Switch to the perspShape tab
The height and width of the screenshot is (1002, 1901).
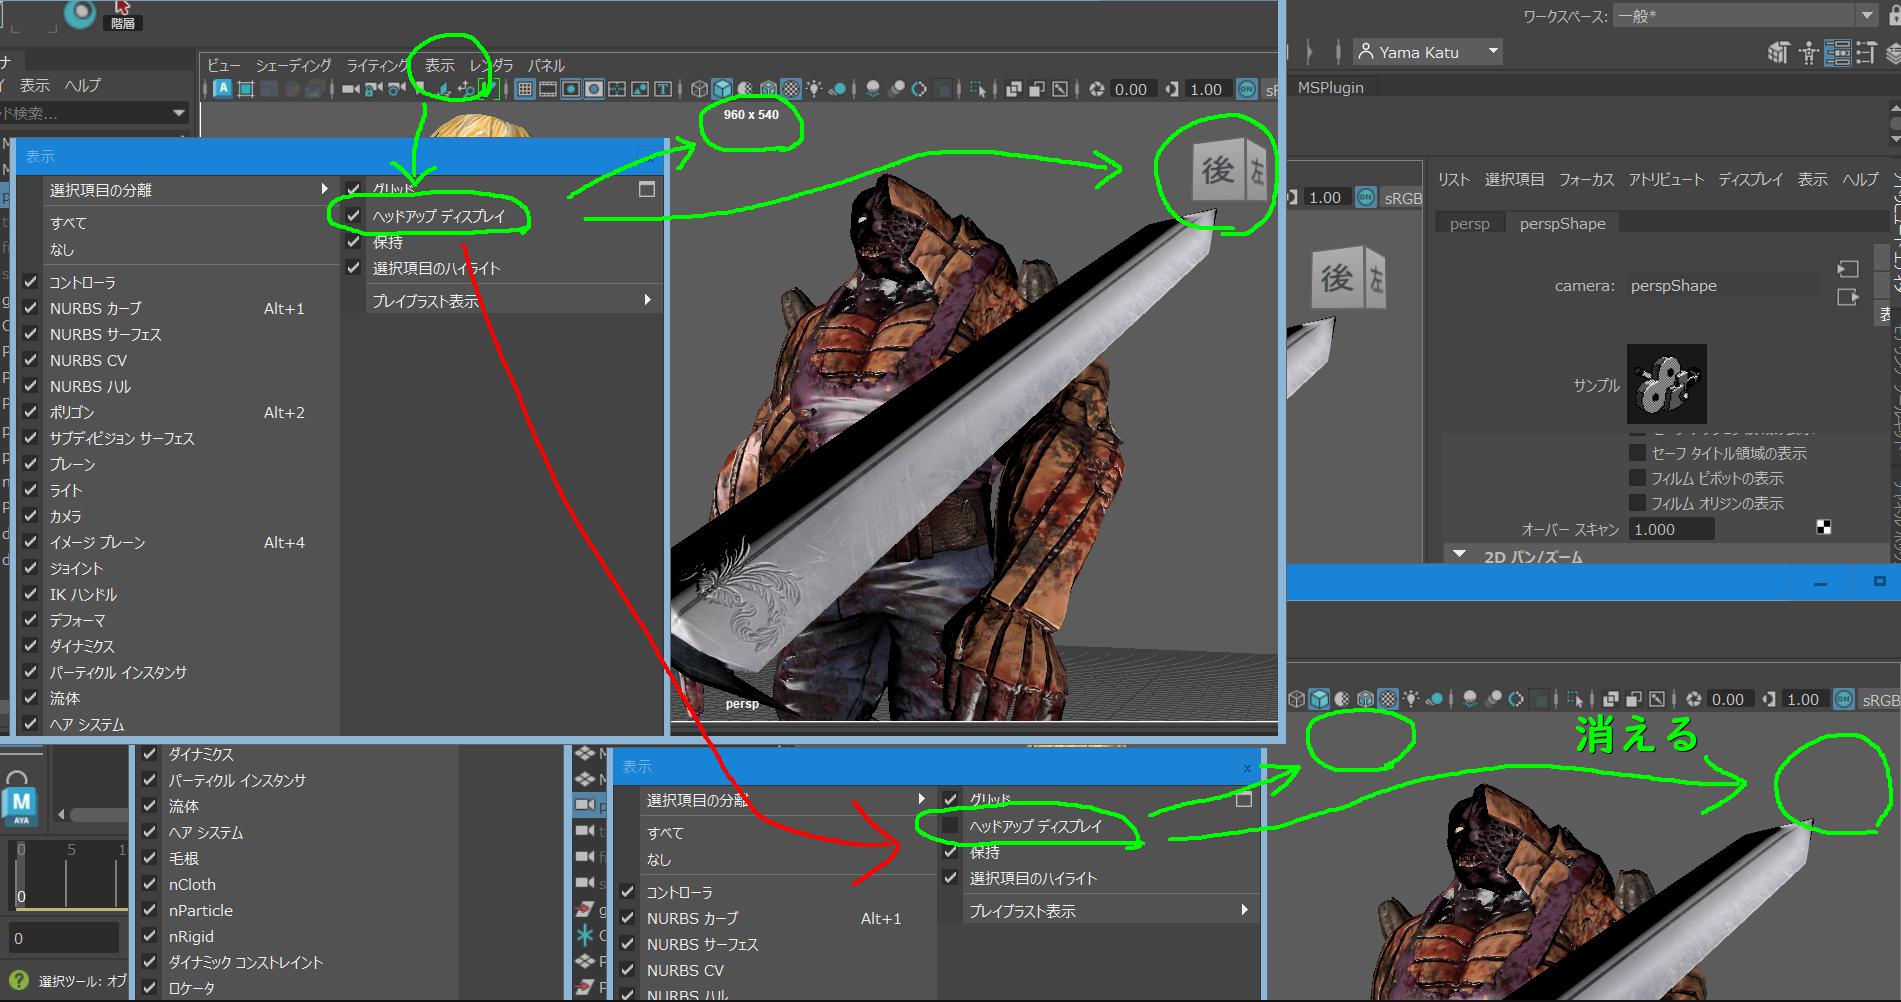1563,224
